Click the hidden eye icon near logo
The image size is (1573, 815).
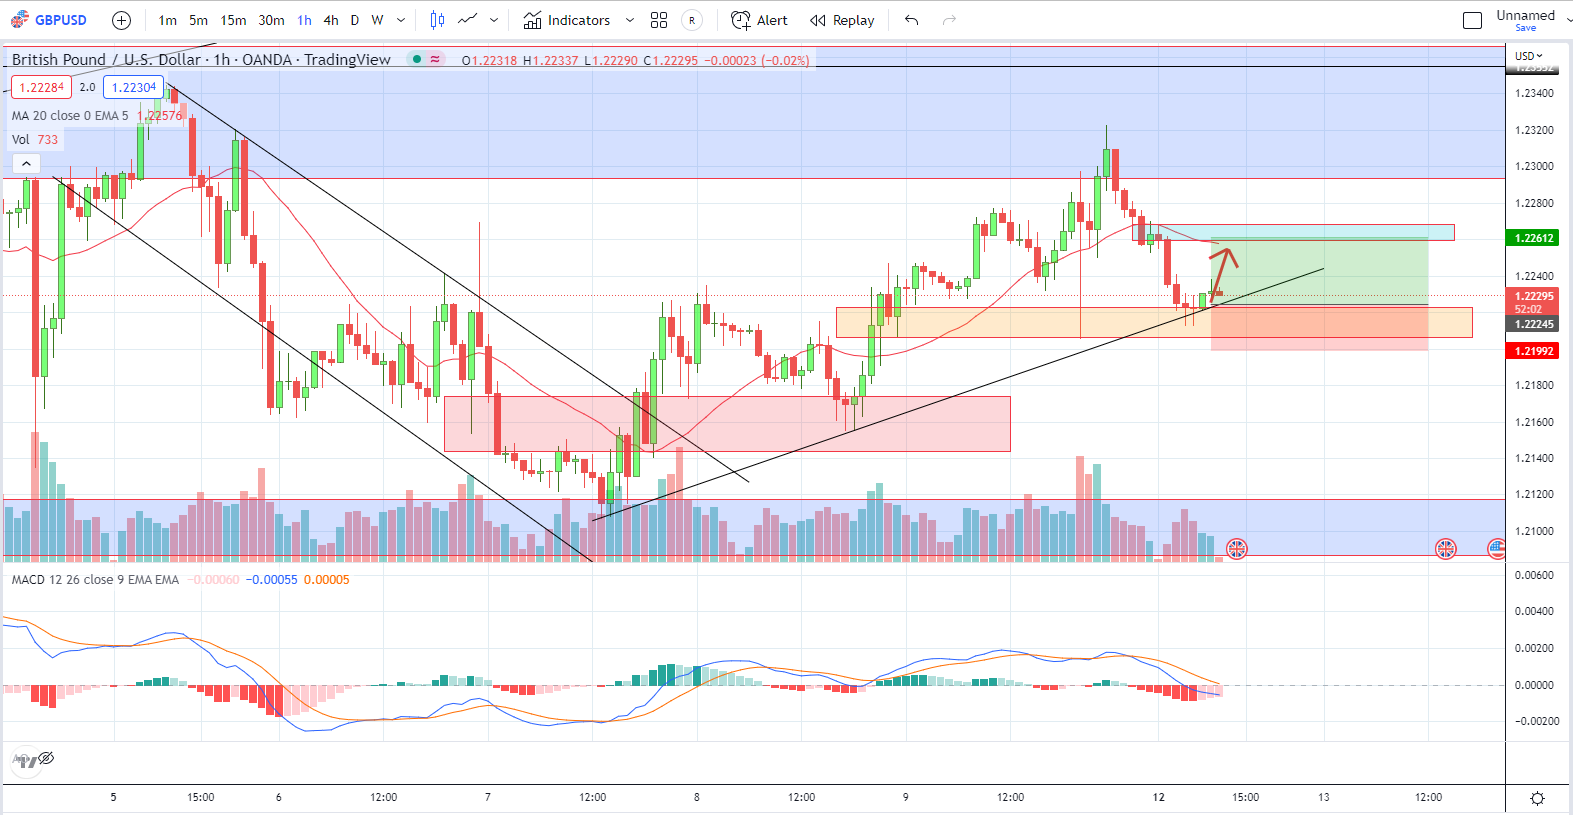tap(46, 758)
